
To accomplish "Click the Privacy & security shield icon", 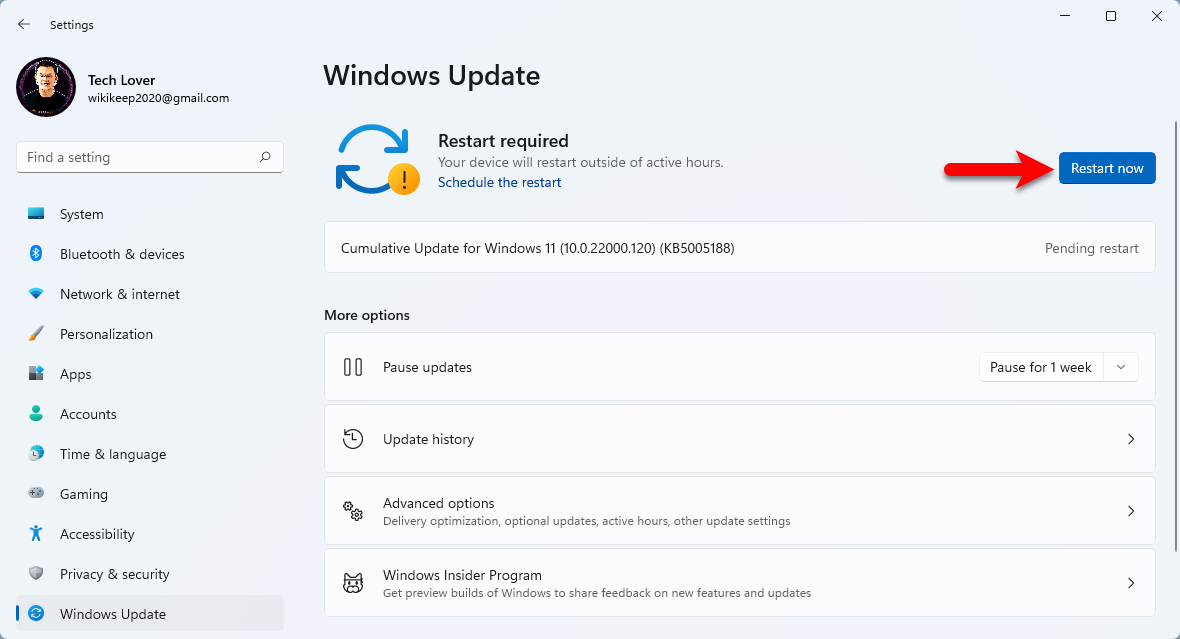I will tap(36, 573).
